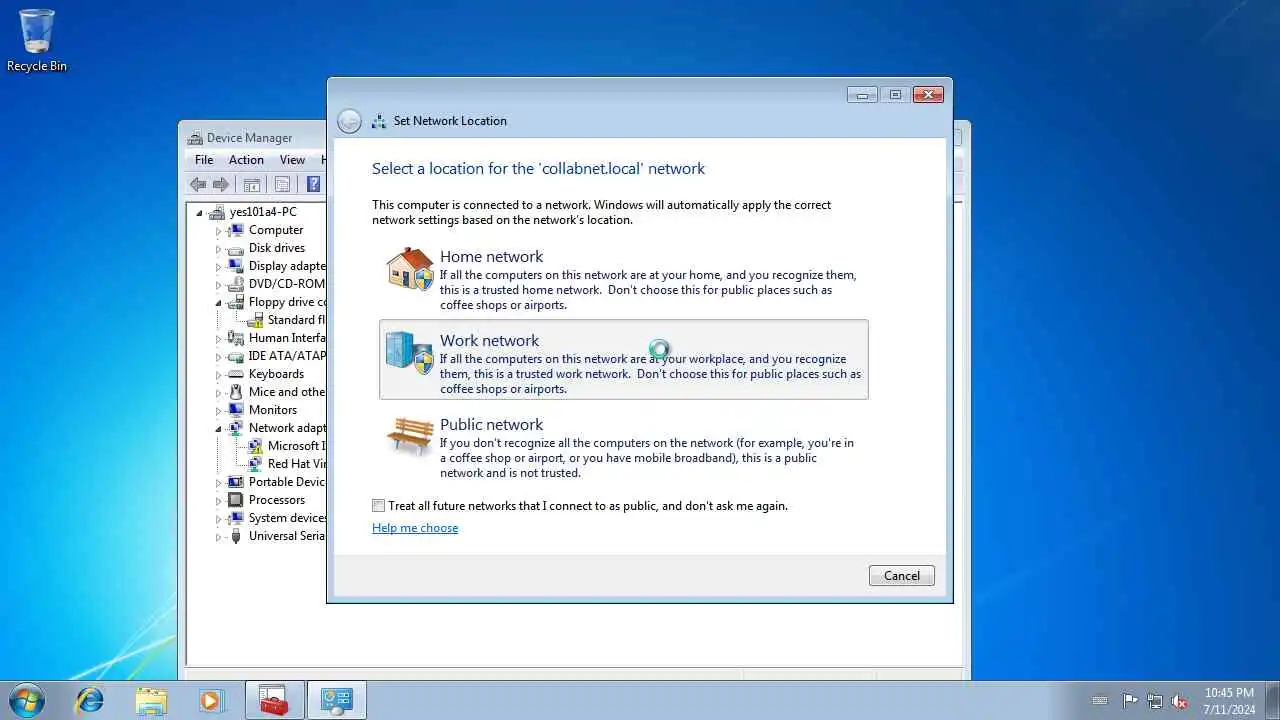
Task: Select the Computer tree item
Action: click(276, 230)
